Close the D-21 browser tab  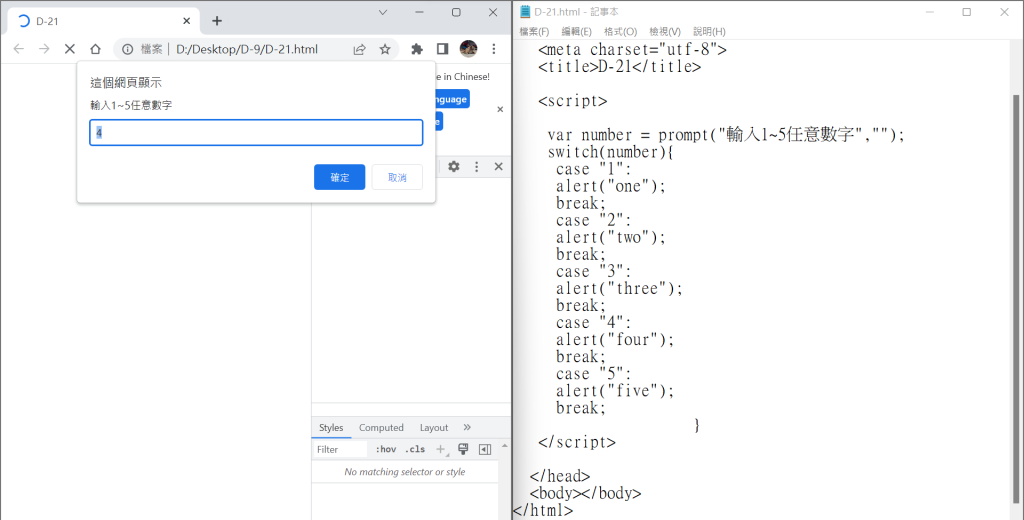(x=186, y=21)
